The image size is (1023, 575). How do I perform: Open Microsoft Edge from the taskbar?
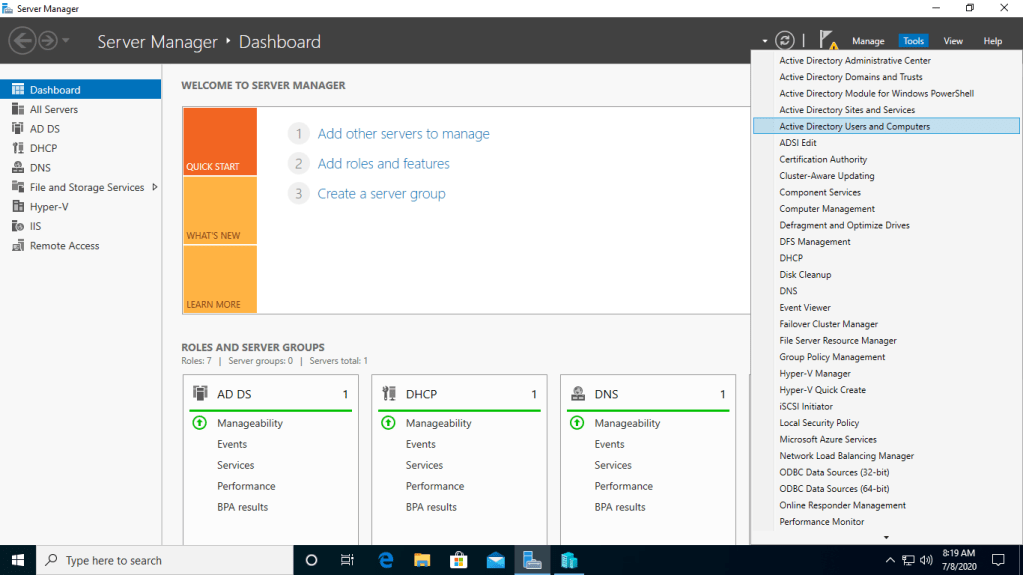[x=386, y=560]
